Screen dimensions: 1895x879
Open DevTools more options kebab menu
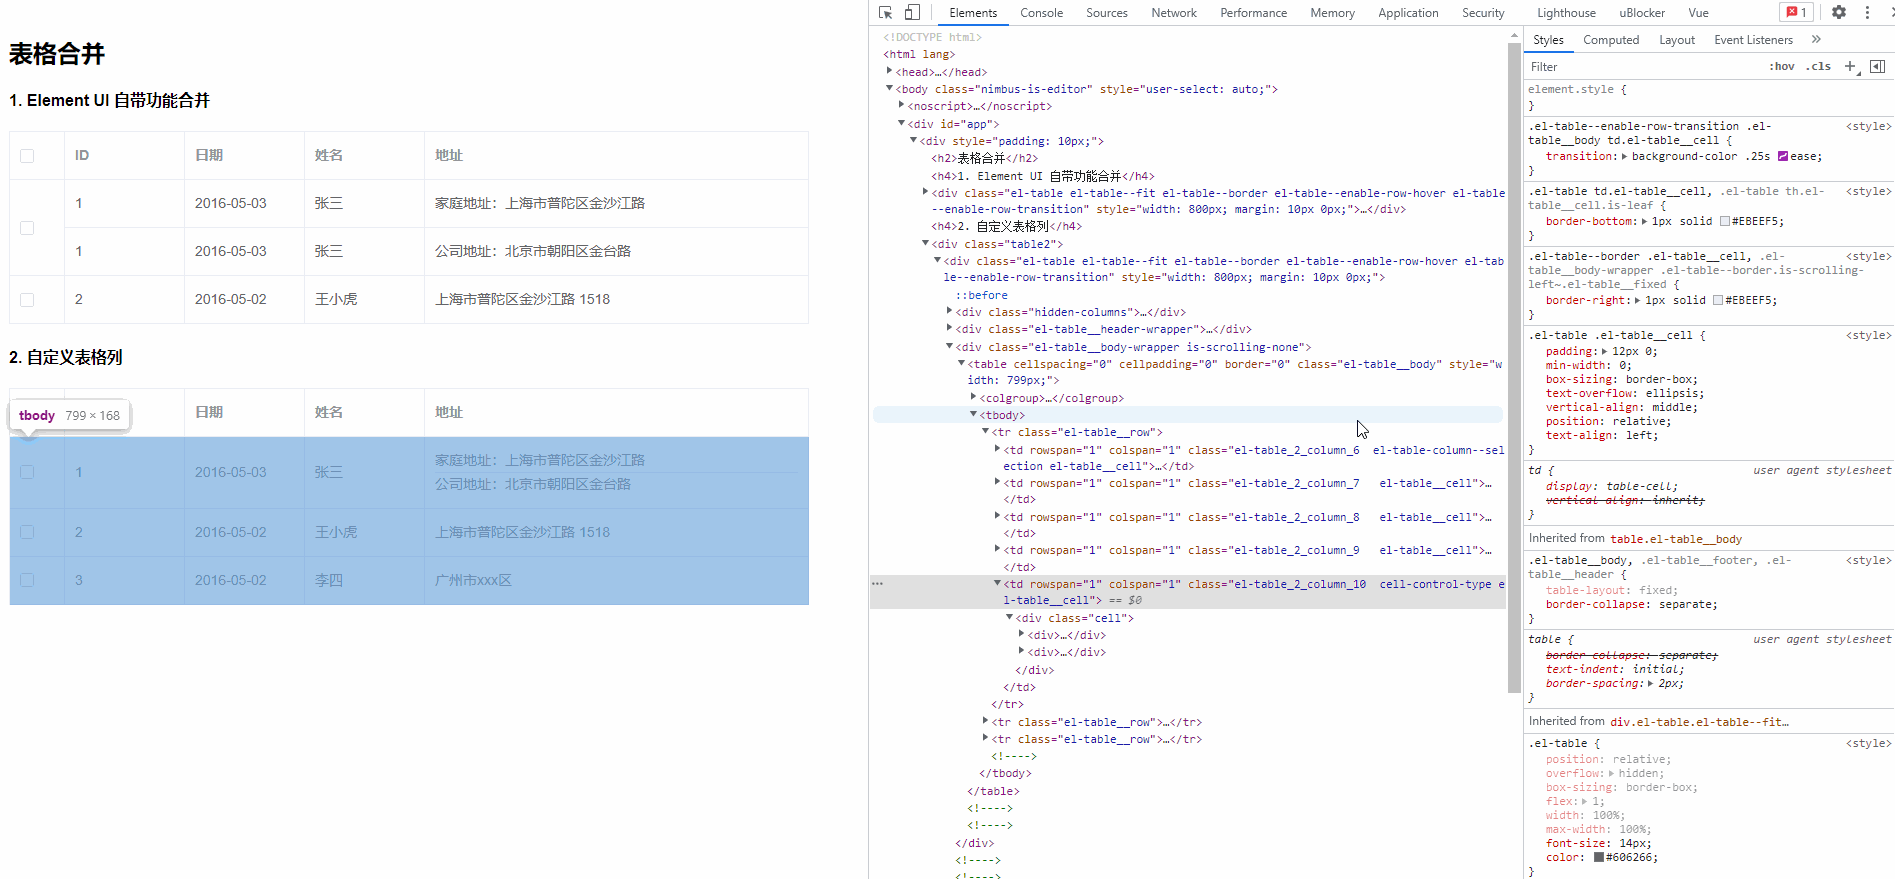[1867, 12]
